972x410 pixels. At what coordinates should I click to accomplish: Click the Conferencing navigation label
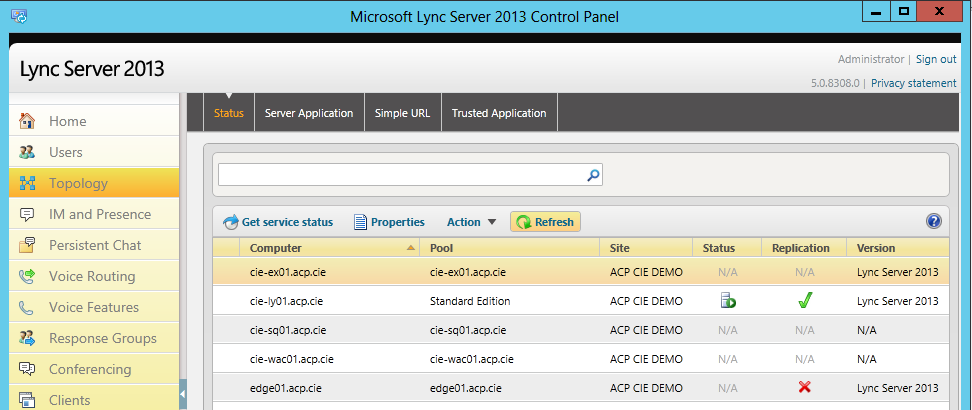(x=90, y=370)
